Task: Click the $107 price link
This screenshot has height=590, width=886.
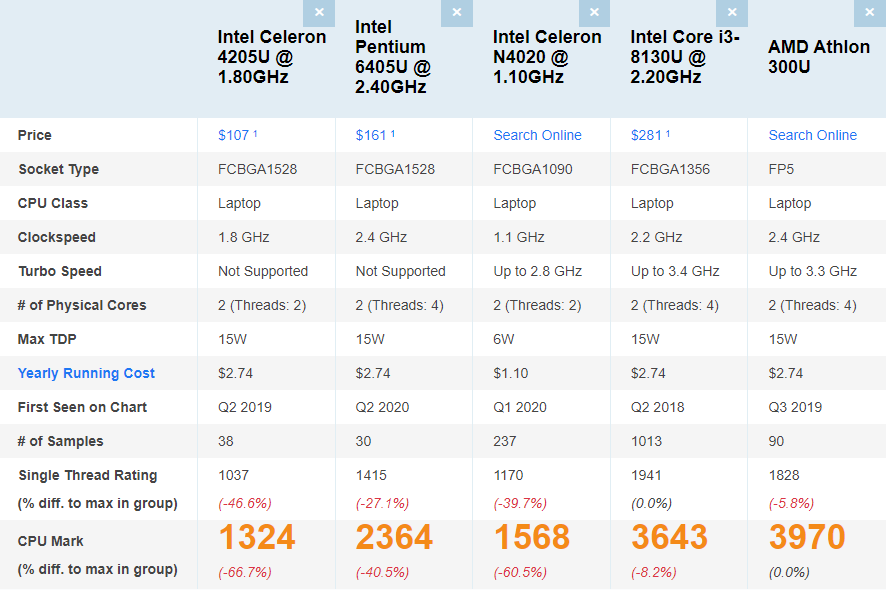Action: pos(234,135)
